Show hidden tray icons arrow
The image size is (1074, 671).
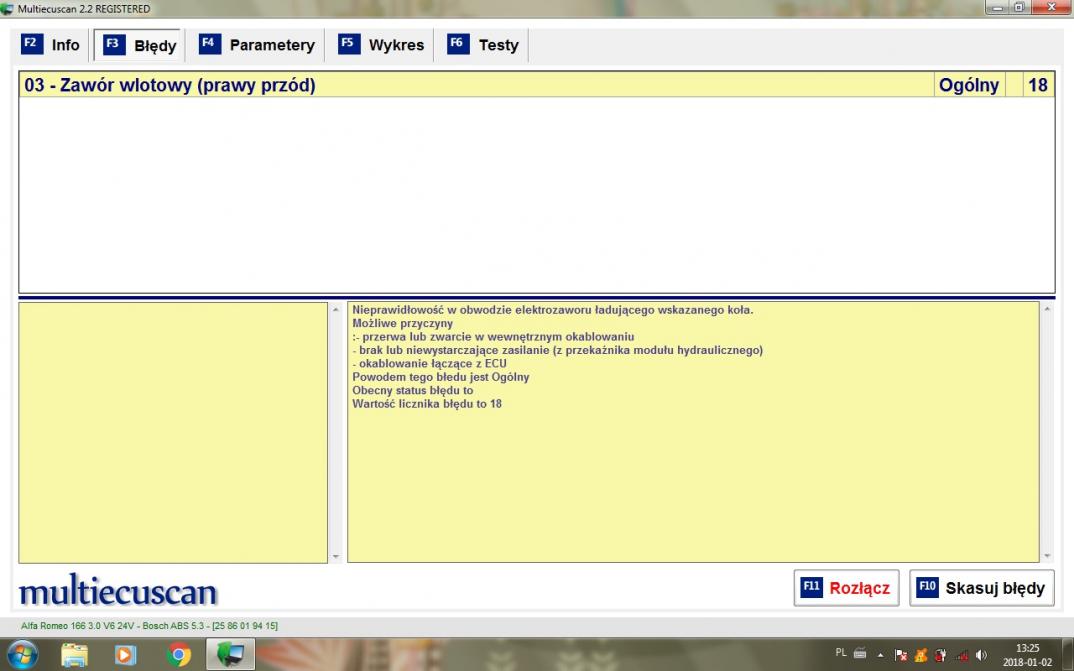[x=881, y=655]
